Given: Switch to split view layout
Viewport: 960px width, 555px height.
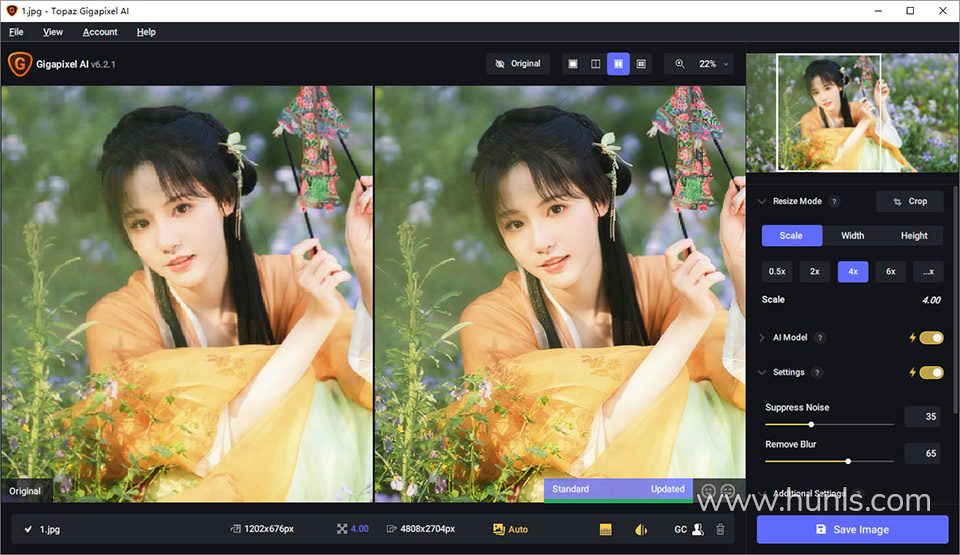Looking at the screenshot, I should pos(596,64).
